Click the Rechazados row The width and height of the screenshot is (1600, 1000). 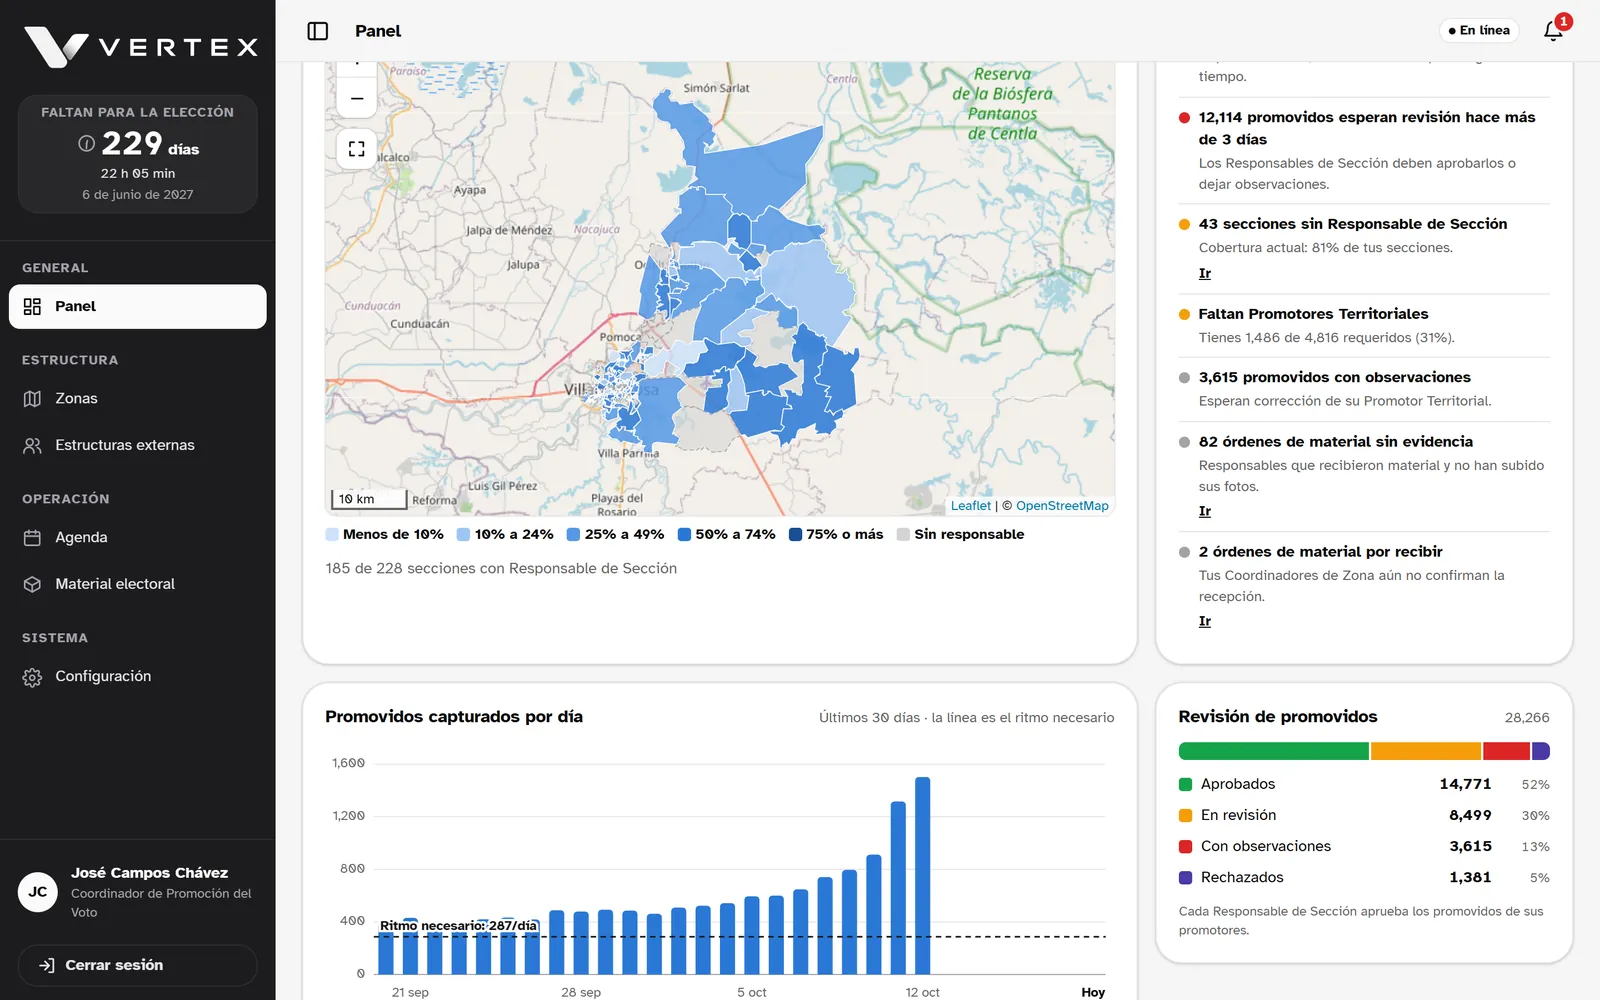pos(1364,878)
